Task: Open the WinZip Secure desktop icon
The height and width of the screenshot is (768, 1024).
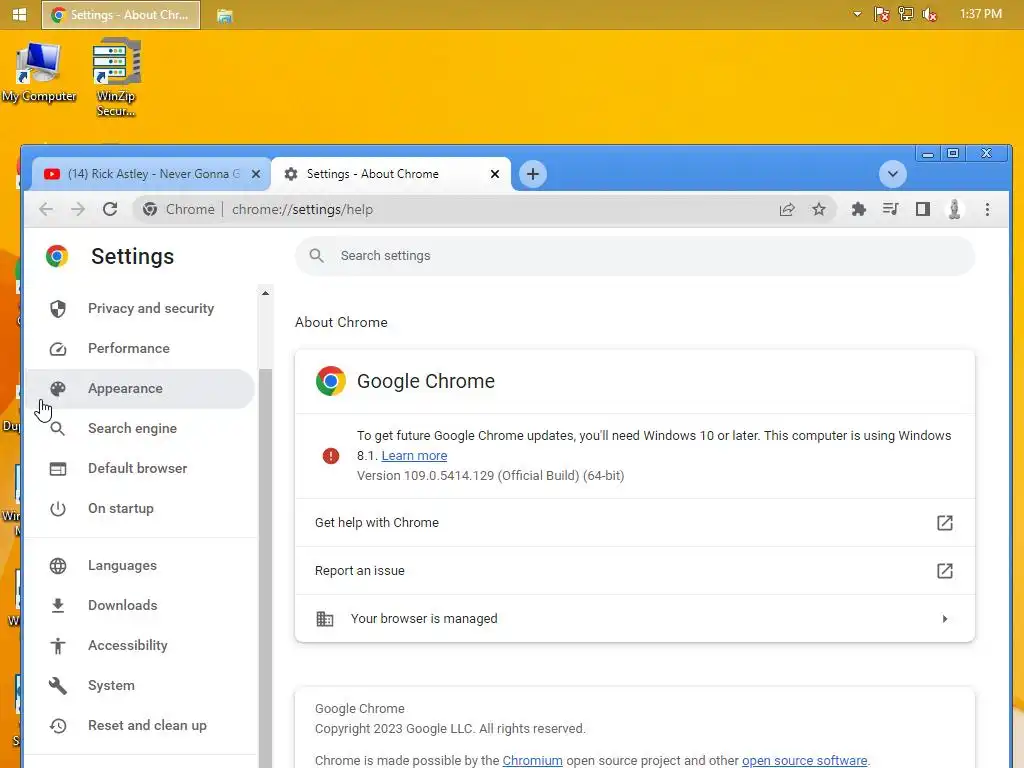Action: [116, 77]
